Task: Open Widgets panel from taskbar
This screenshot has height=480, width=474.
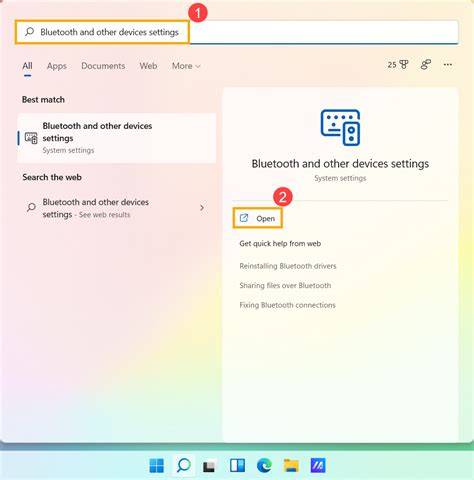Action: [237, 465]
